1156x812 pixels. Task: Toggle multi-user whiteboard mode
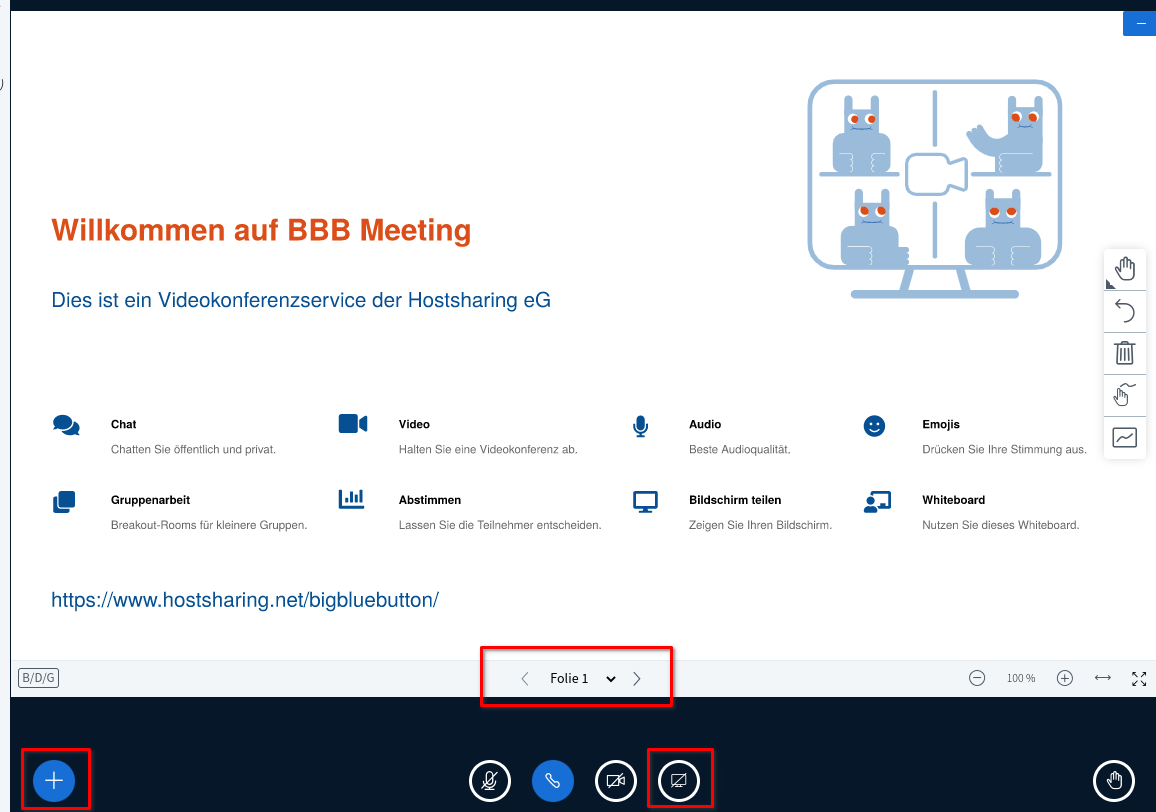(1124, 437)
